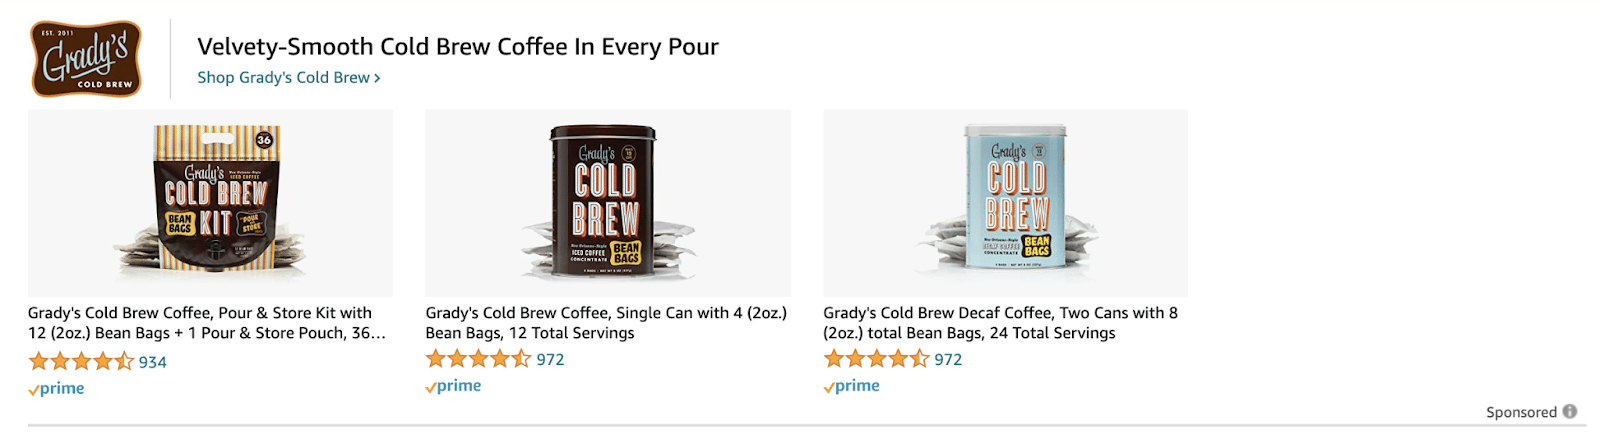Open the 934 reviews count link
The height and width of the screenshot is (437, 1600).
153,362
